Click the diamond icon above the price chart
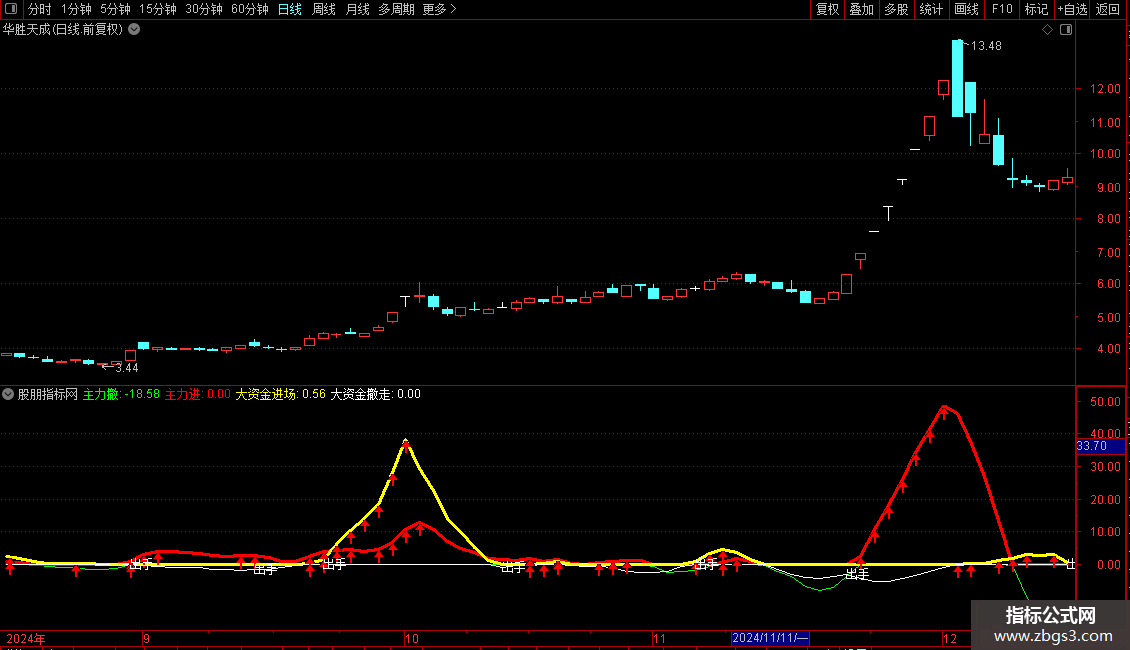The width and height of the screenshot is (1130, 650). coord(1048,30)
